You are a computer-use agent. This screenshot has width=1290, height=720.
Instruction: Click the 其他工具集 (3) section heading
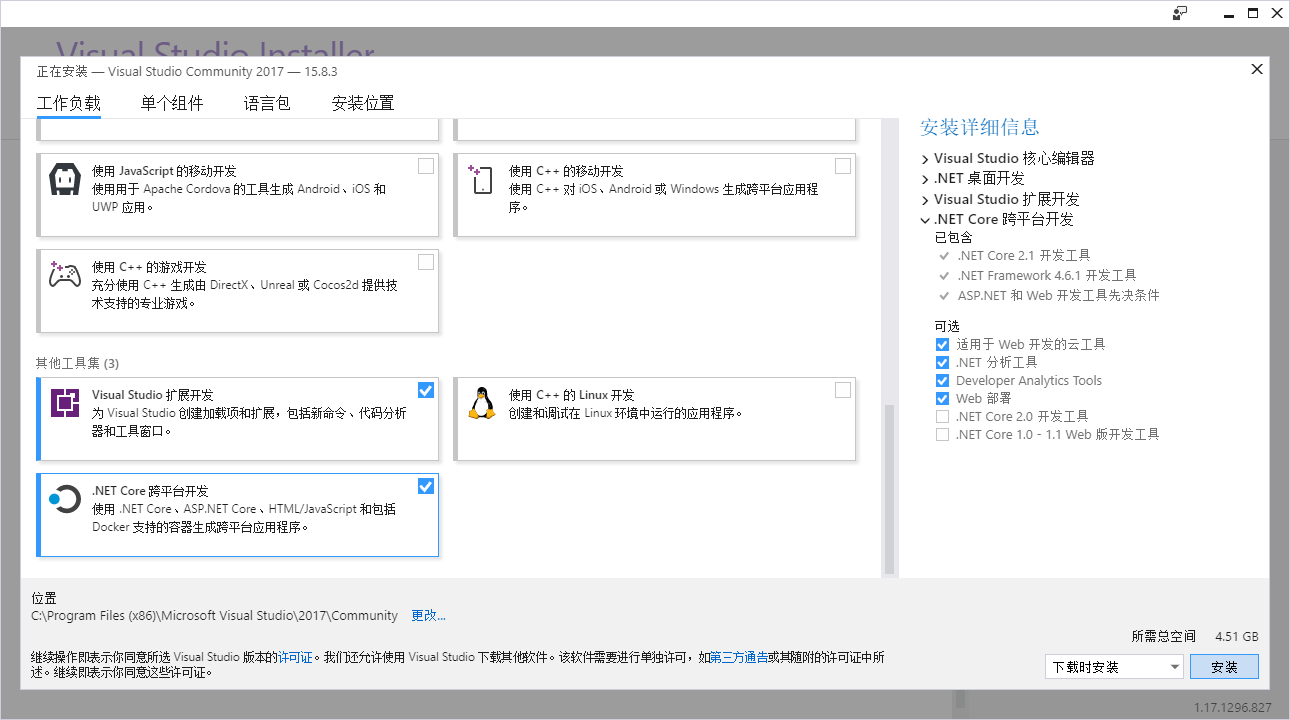[x=77, y=363]
